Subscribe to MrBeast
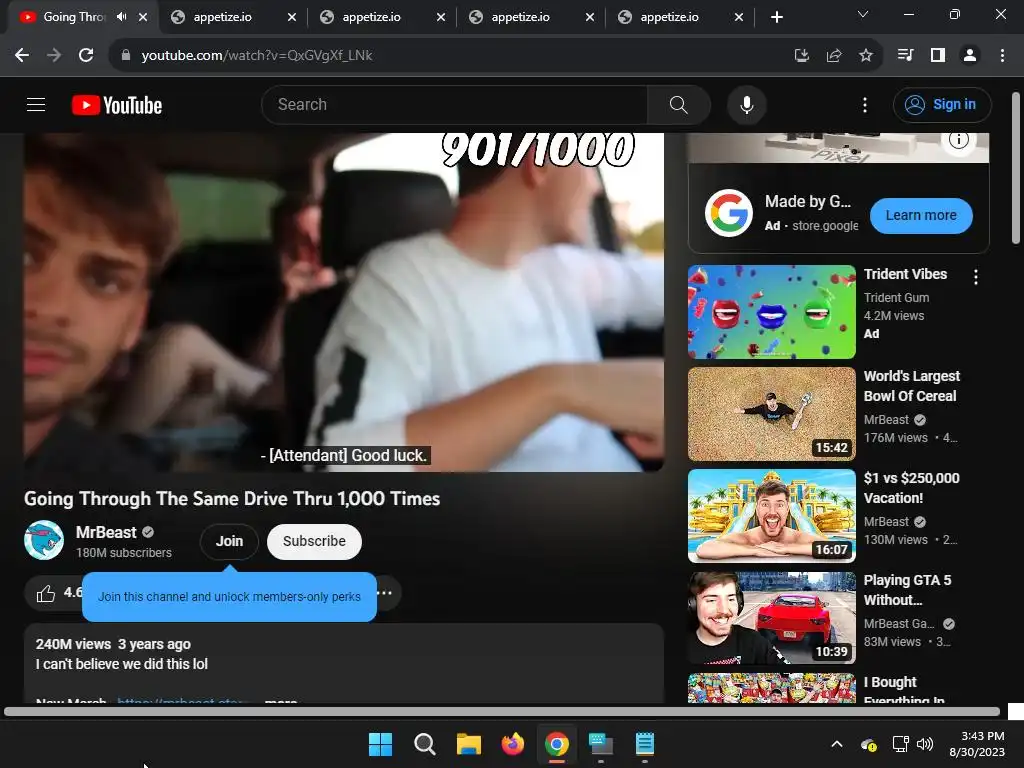Viewport: 1024px width, 768px height. pyautogui.click(x=314, y=541)
